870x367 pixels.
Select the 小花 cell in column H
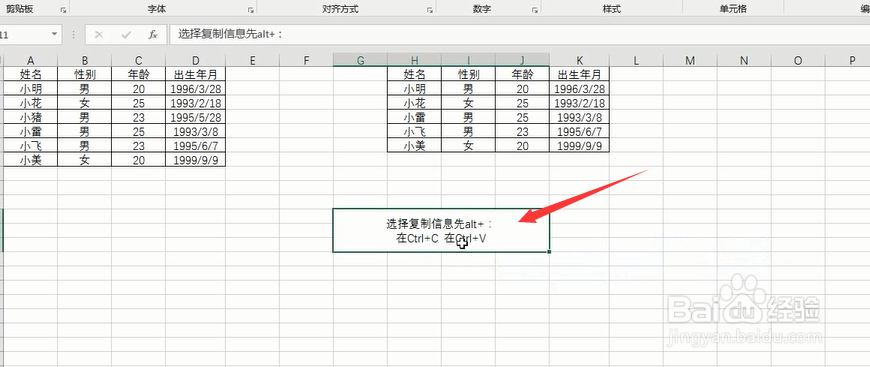[414, 103]
